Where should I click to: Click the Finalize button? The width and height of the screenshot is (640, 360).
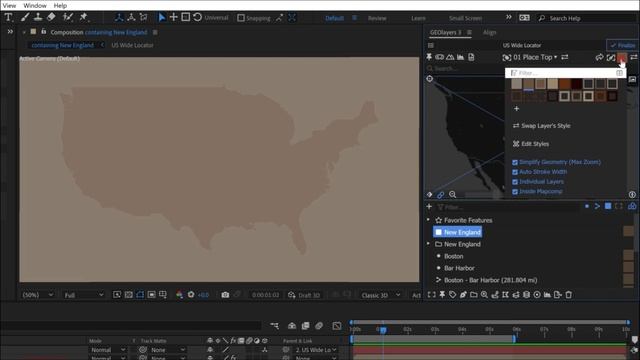point(622,45)
